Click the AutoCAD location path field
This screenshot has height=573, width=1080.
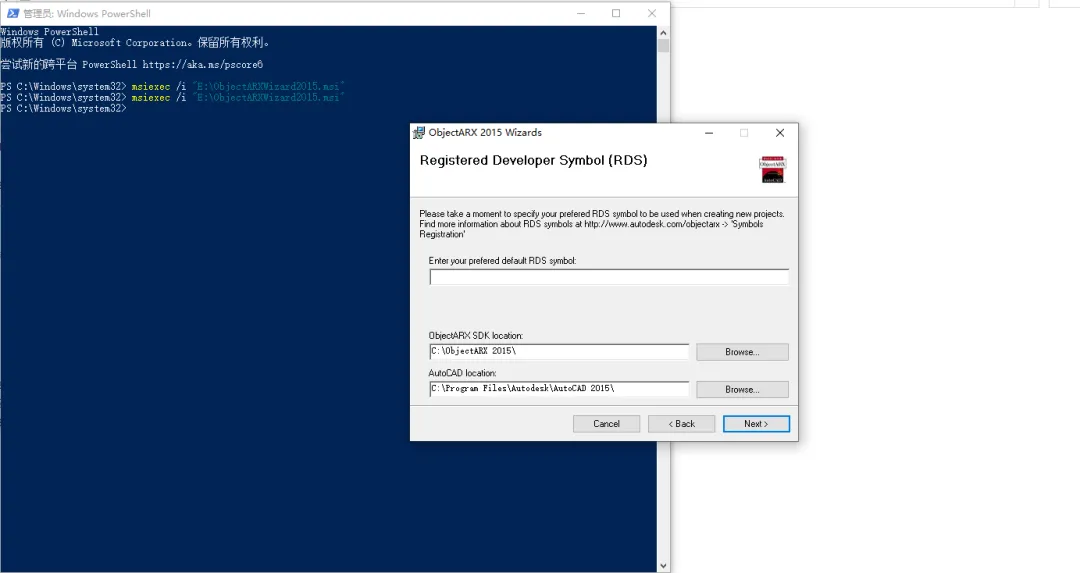(559, 388)
